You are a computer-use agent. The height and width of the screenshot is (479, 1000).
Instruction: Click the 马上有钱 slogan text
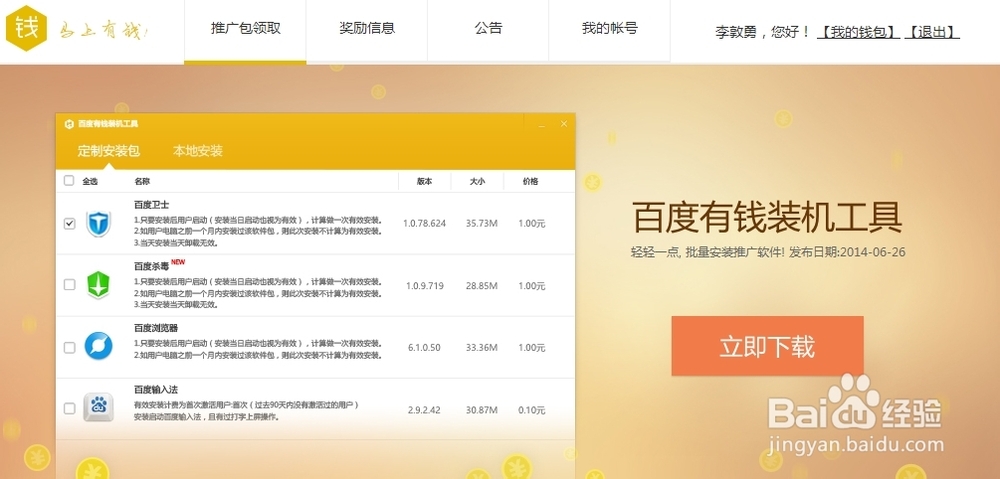click(103, 30)
